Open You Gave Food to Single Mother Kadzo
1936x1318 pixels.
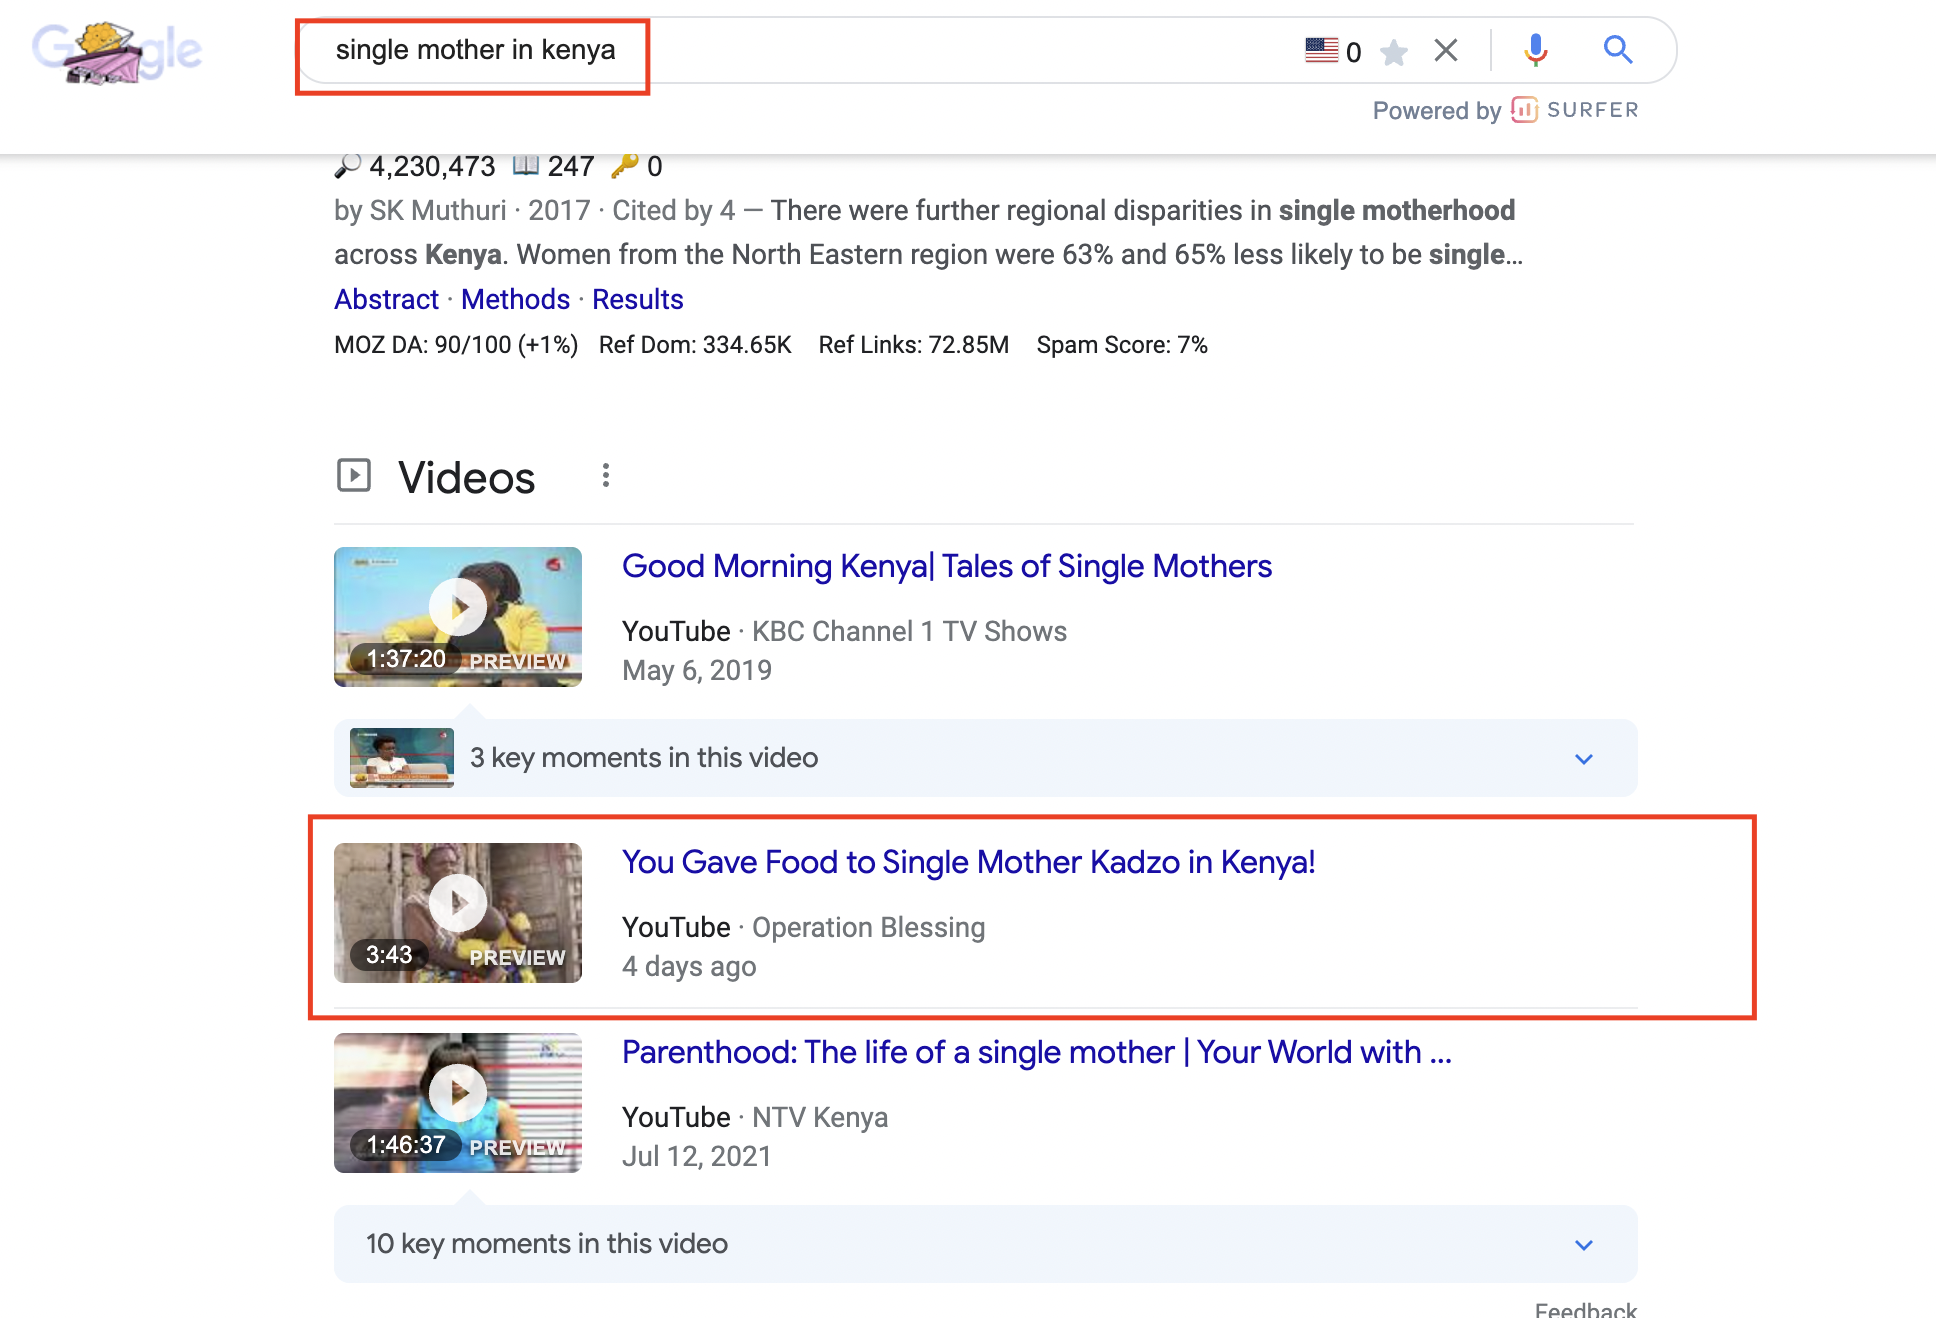pos(968,862)
